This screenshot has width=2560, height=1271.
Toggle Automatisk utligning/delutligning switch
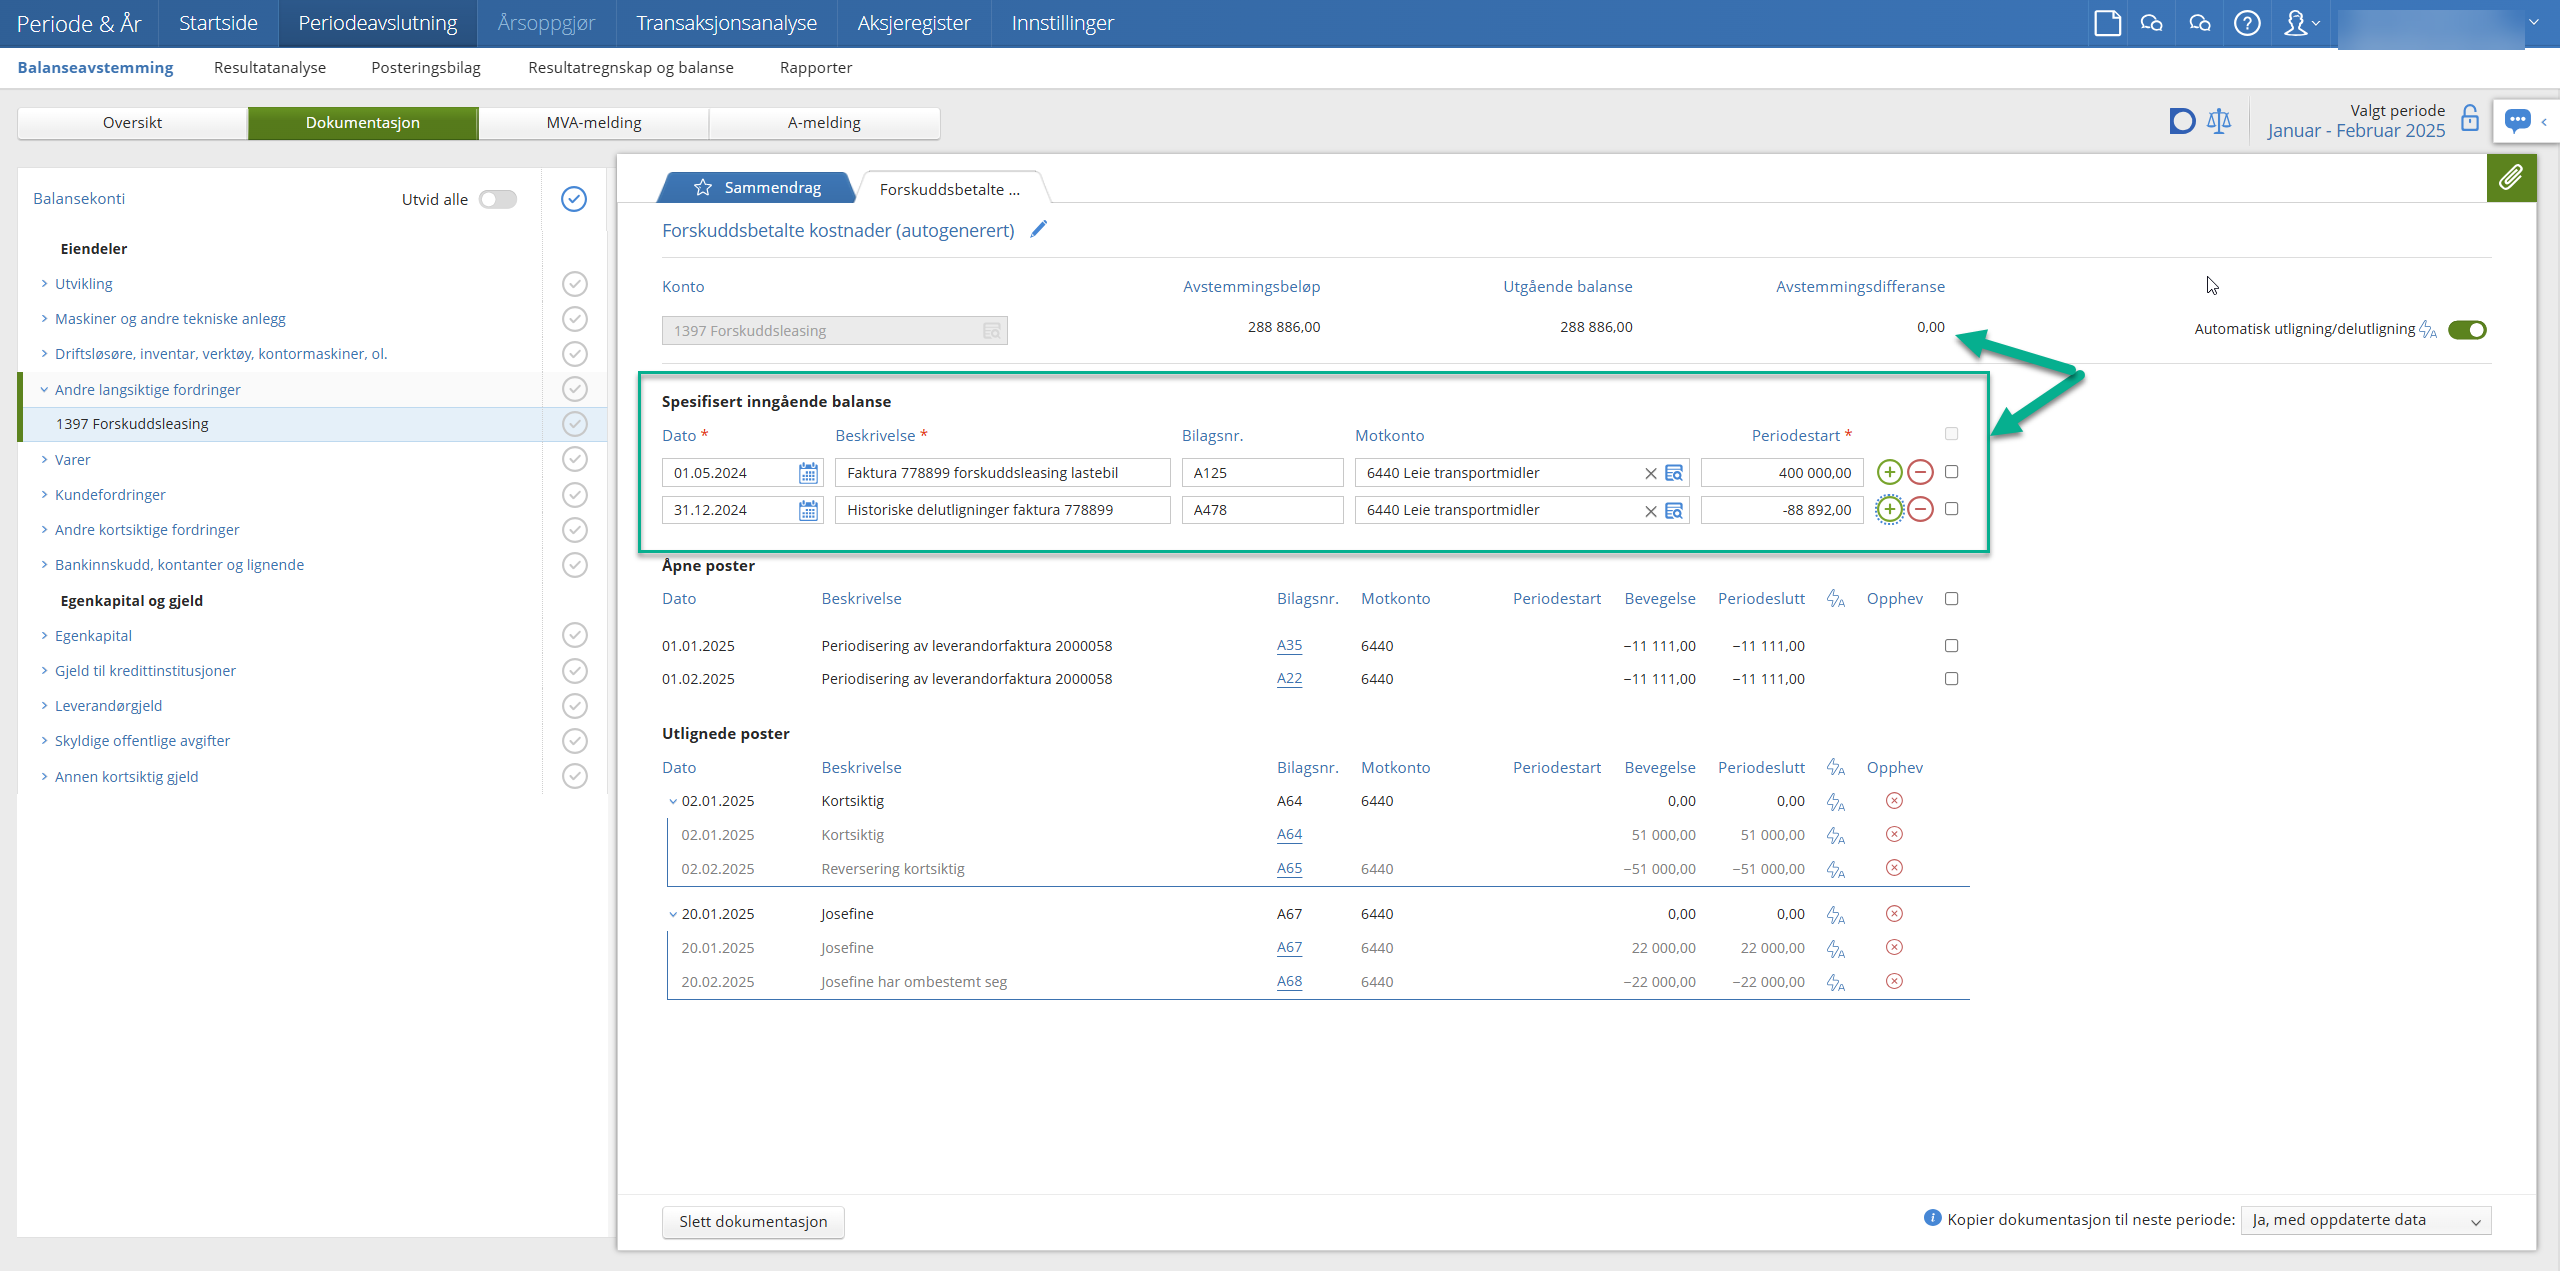pyautogui.click(x=2467, y=329)
